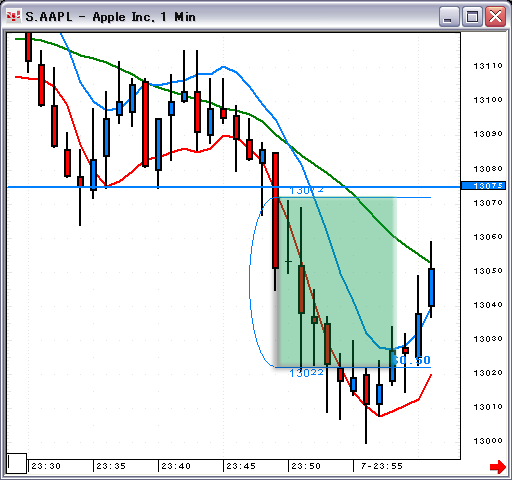Click the 13010 price axis label
This screenshot has height=480, width=512.
click(x=488, y=407)
